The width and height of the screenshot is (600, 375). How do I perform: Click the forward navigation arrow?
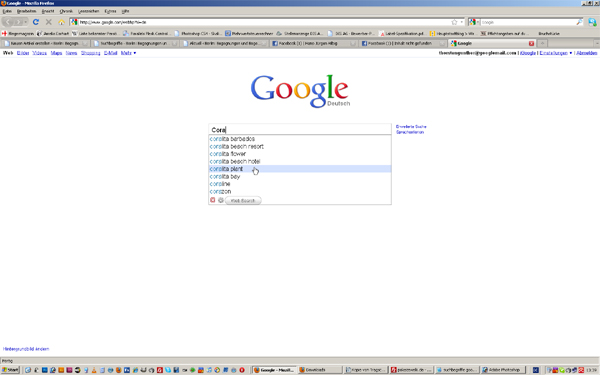(x=18, y=22)
